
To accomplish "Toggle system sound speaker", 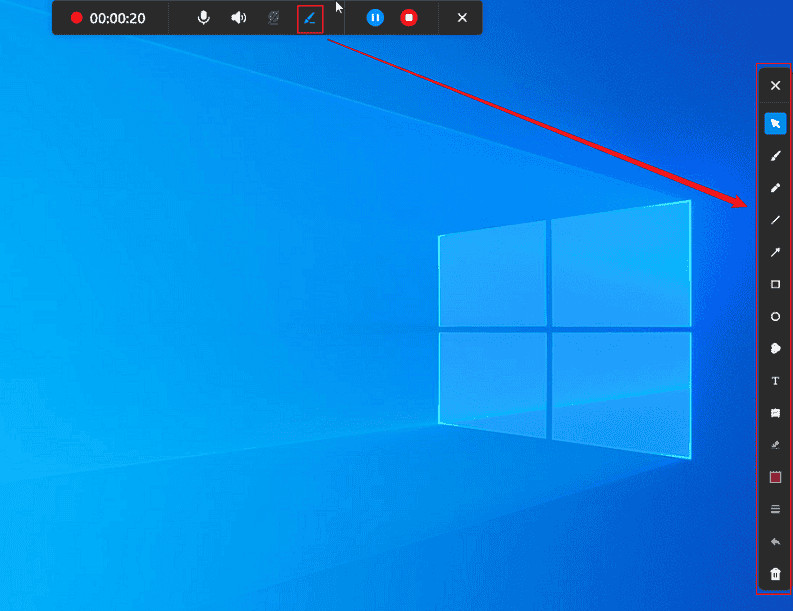I will (x=238, y=18).
